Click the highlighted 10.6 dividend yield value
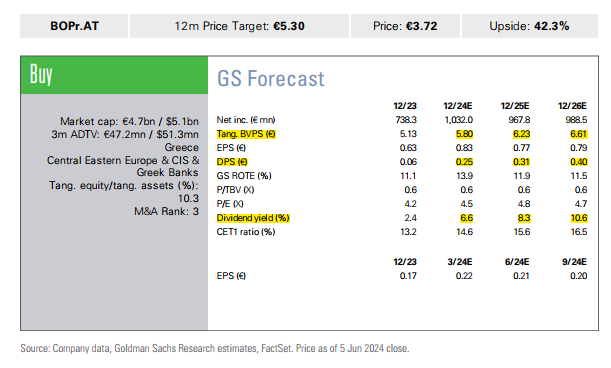The height and width of the screenshot is (368, 611). tap(579, 218)
